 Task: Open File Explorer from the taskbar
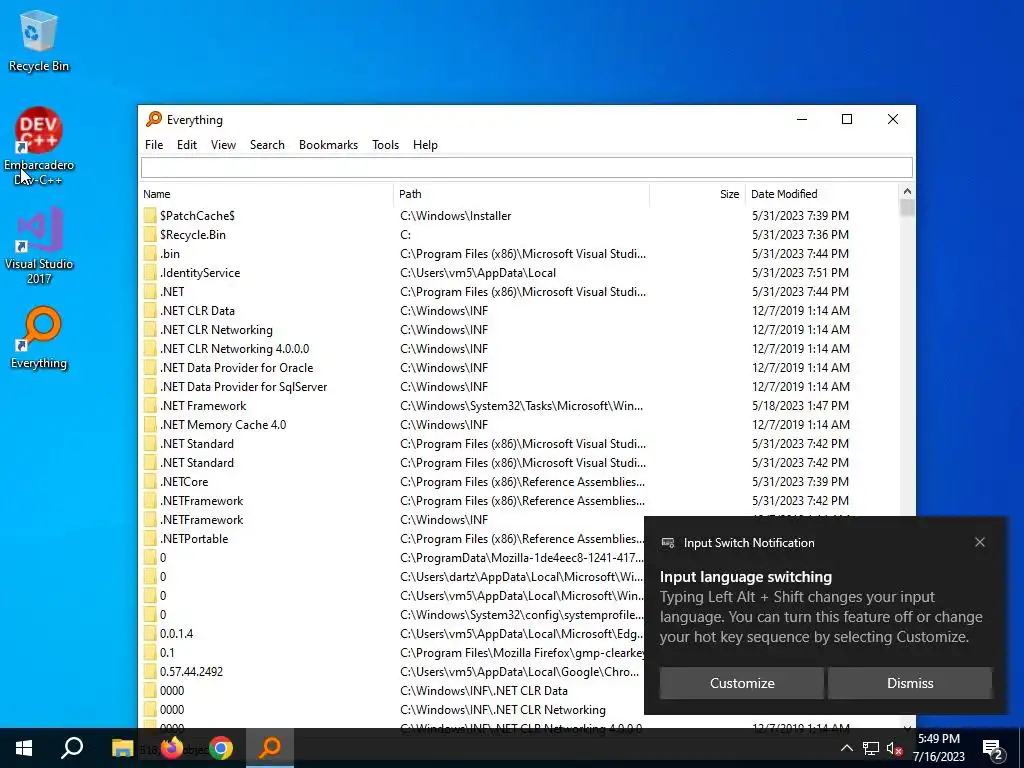pyautogui.click(x=122, y=748)
